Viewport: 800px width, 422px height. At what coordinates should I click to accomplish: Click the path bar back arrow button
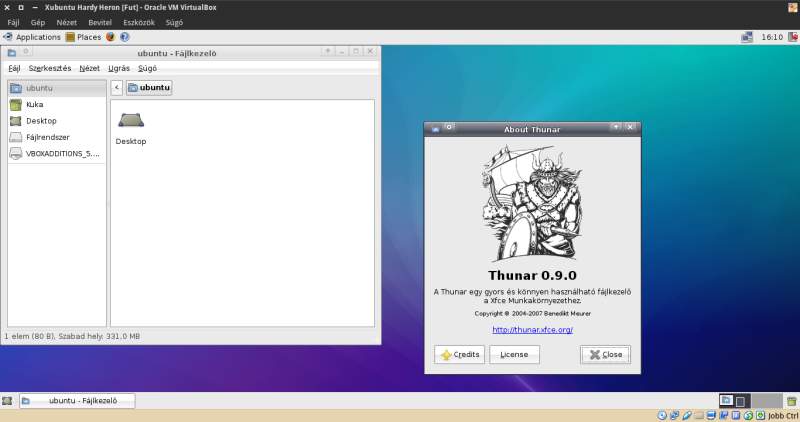coord(116,88)
